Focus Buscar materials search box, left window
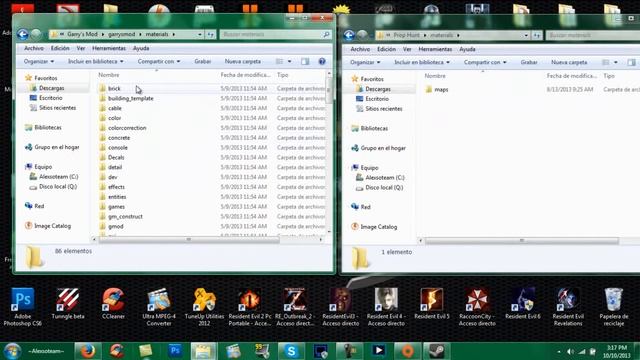Screen dimensions: 640x360 pos(276,35)
